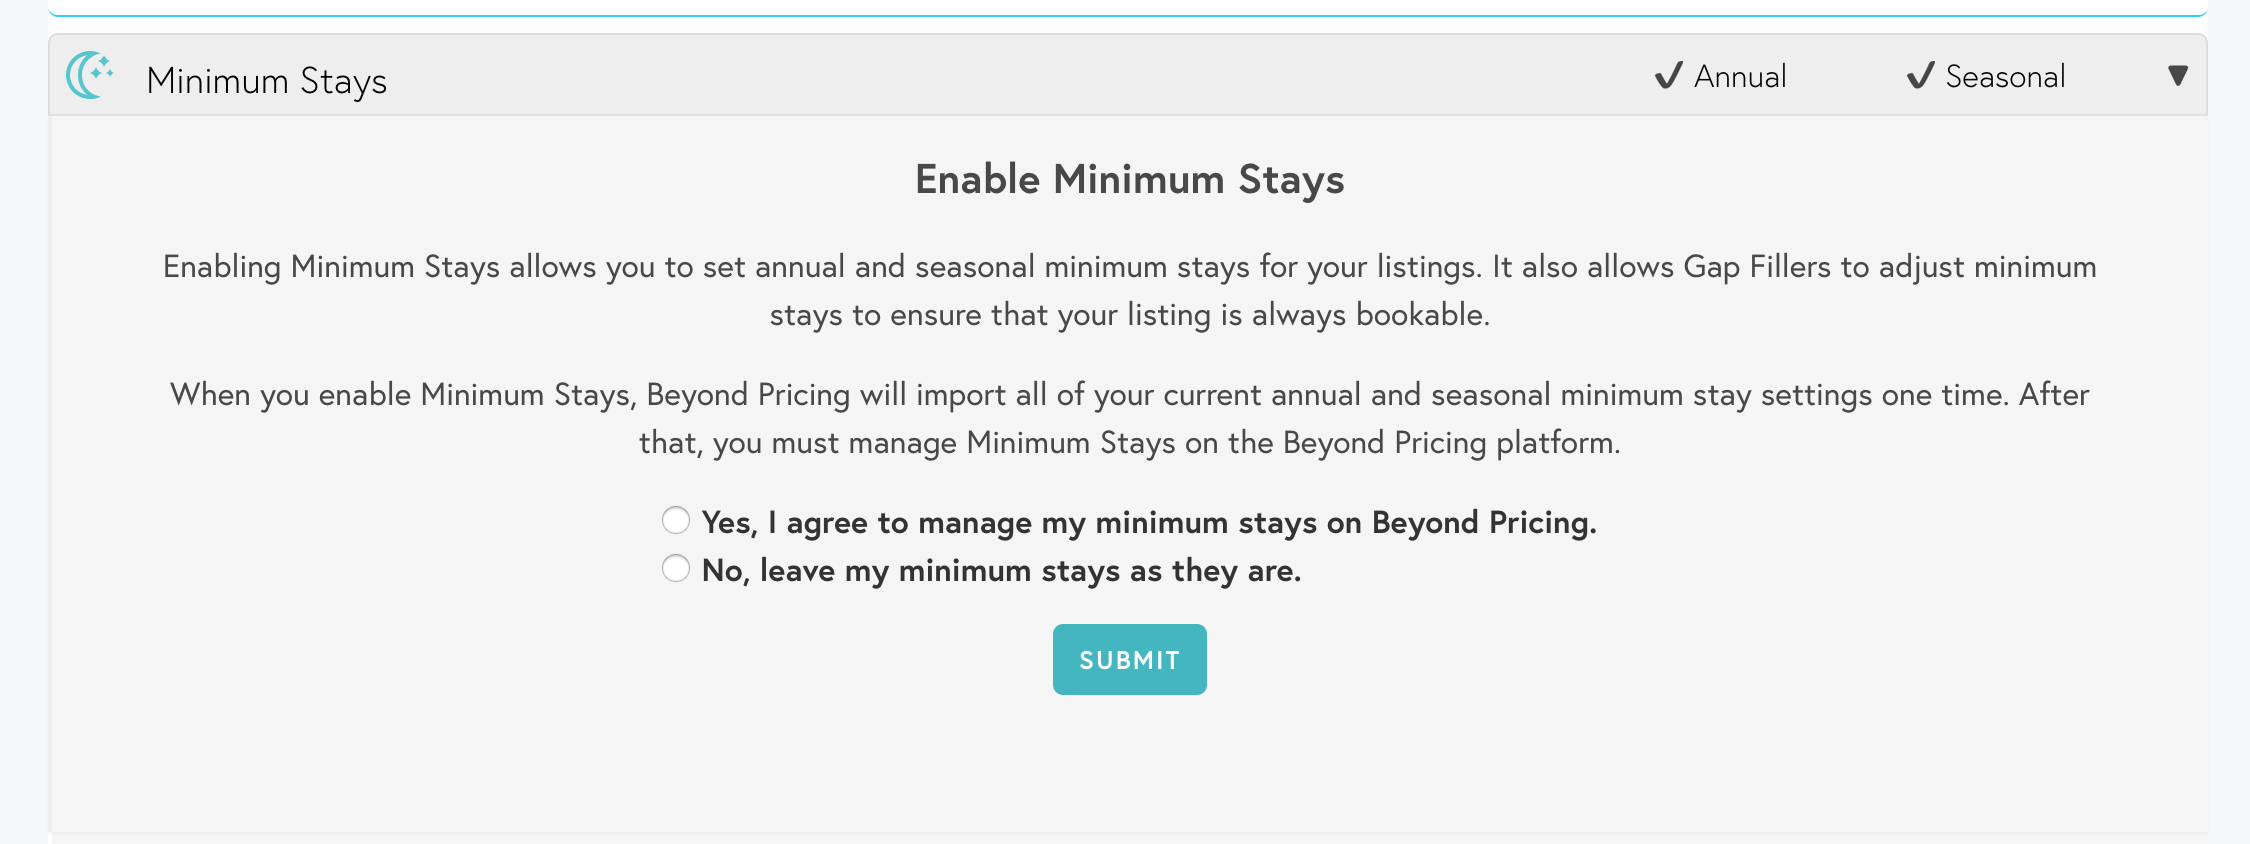Click the paragraph about Beyond Pricing importing settings
This screenshot has width=2250, height=844.
1129,418
